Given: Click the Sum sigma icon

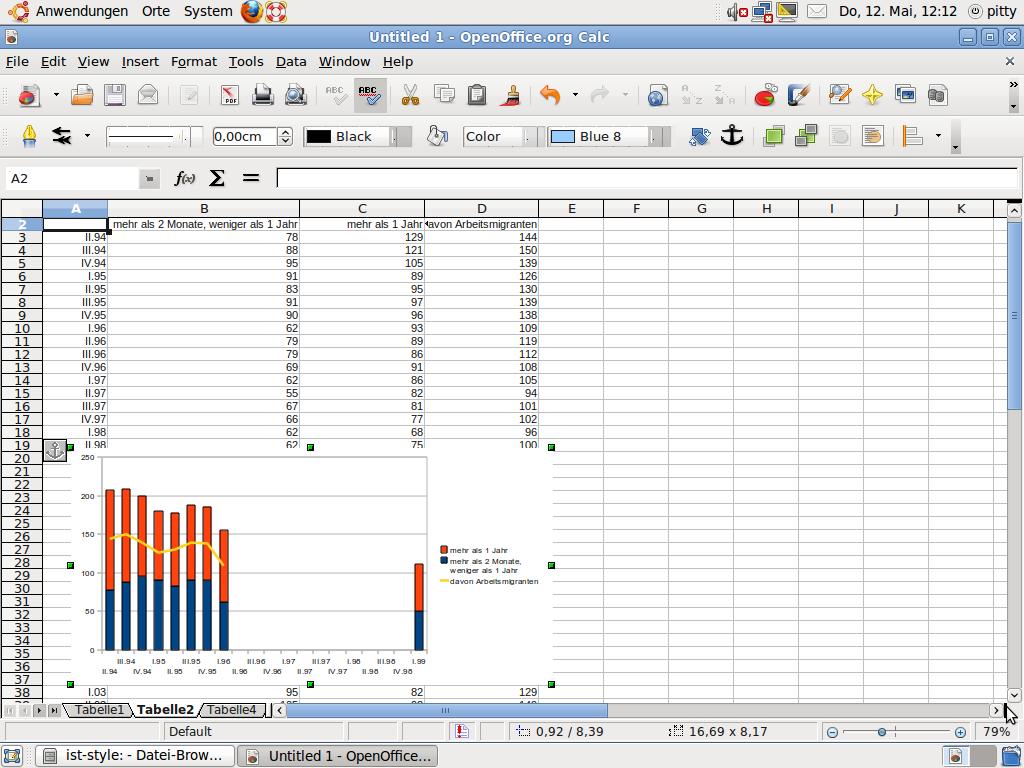Looking at the screenshot, I should [217, 178].
